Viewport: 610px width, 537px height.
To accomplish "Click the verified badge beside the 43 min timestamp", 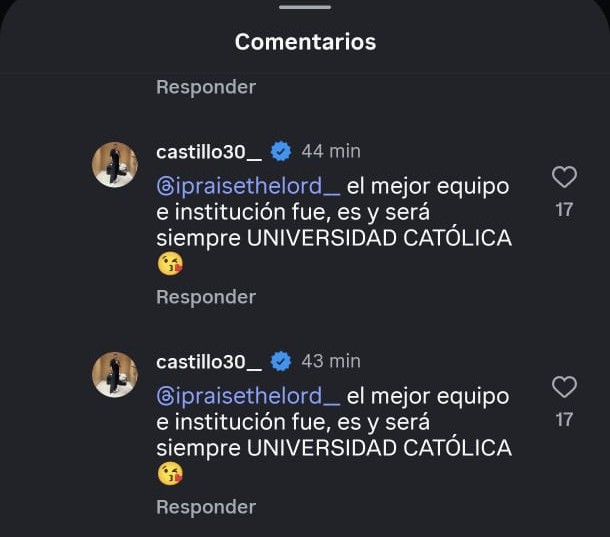I will pyautogui.click(x=282, y=360).
